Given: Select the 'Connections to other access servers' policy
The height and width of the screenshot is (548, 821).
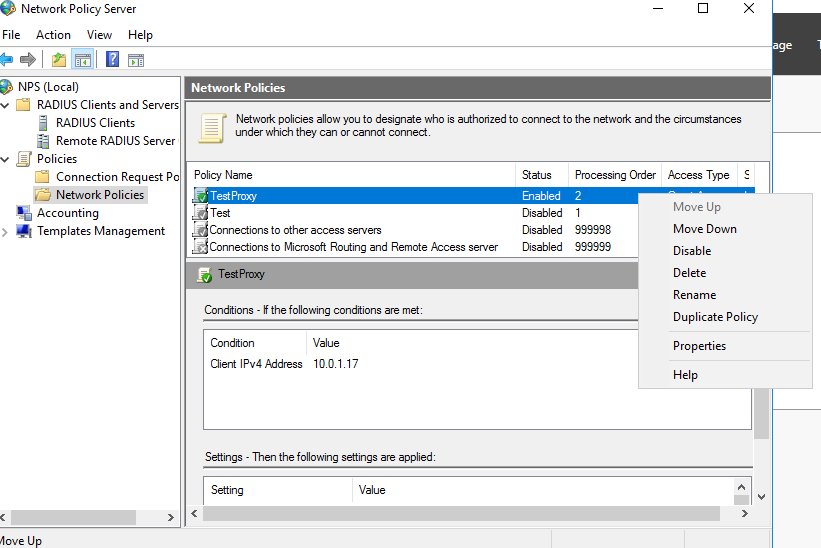Looking at the screenshot, I should (295, 230).
